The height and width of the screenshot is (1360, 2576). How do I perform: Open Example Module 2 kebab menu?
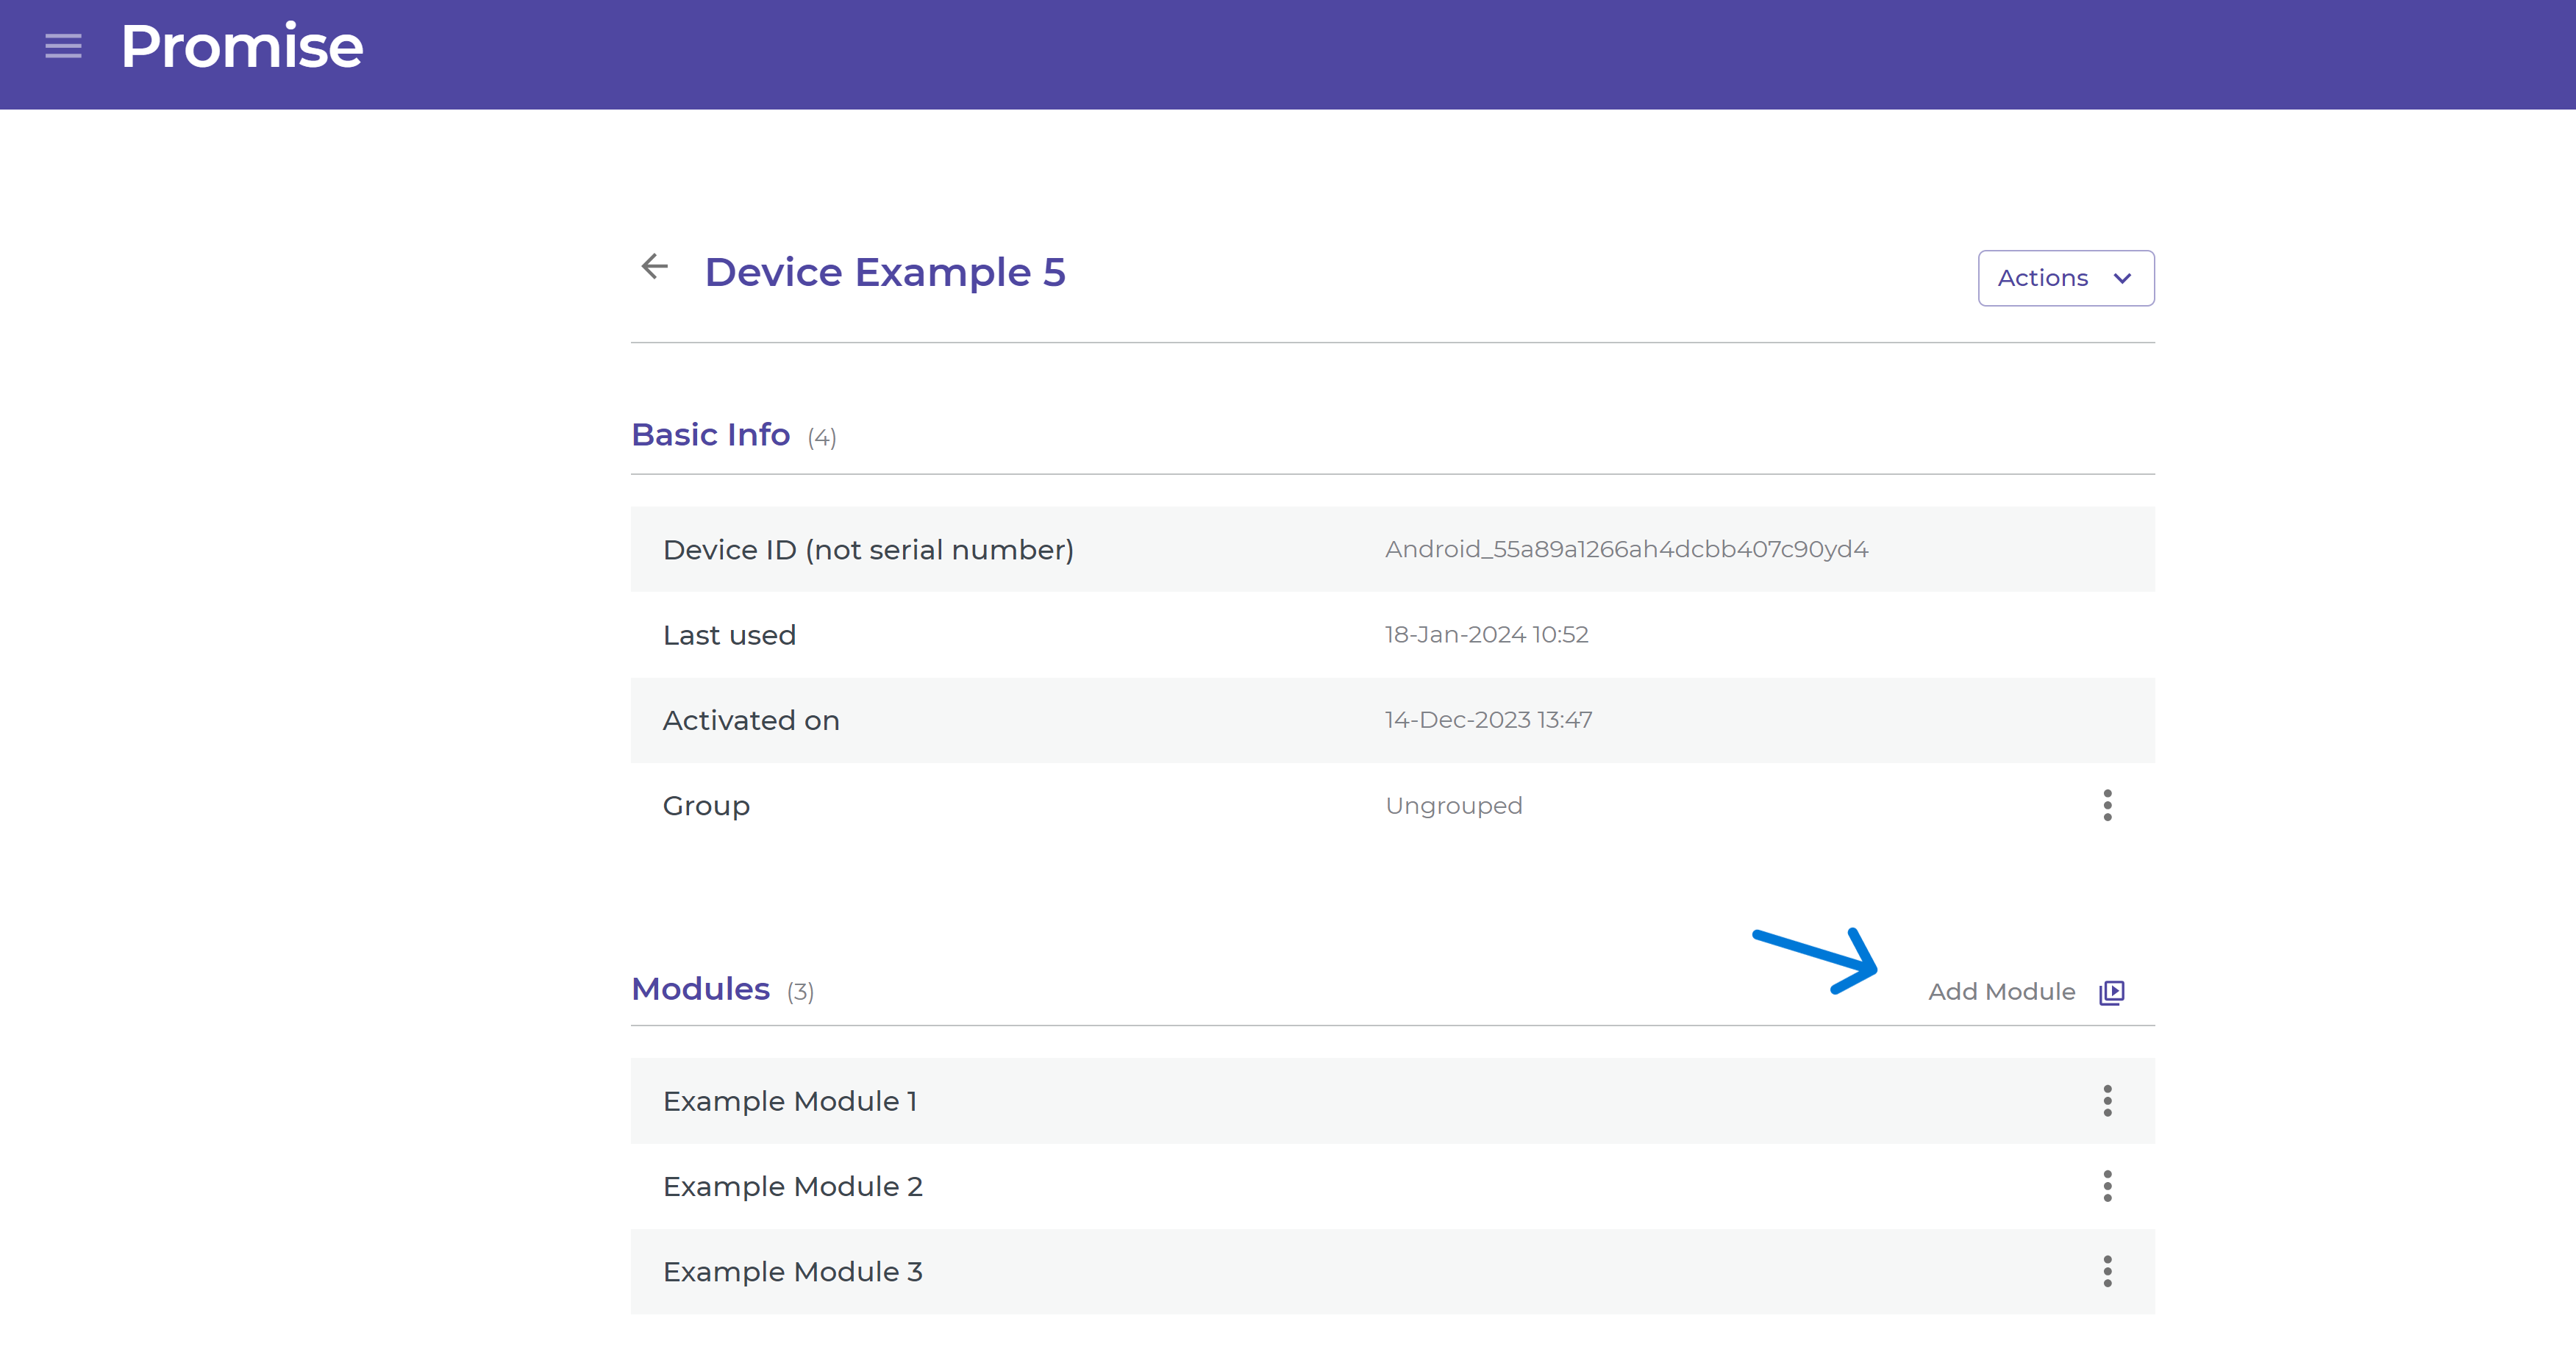point(2107,1186)
